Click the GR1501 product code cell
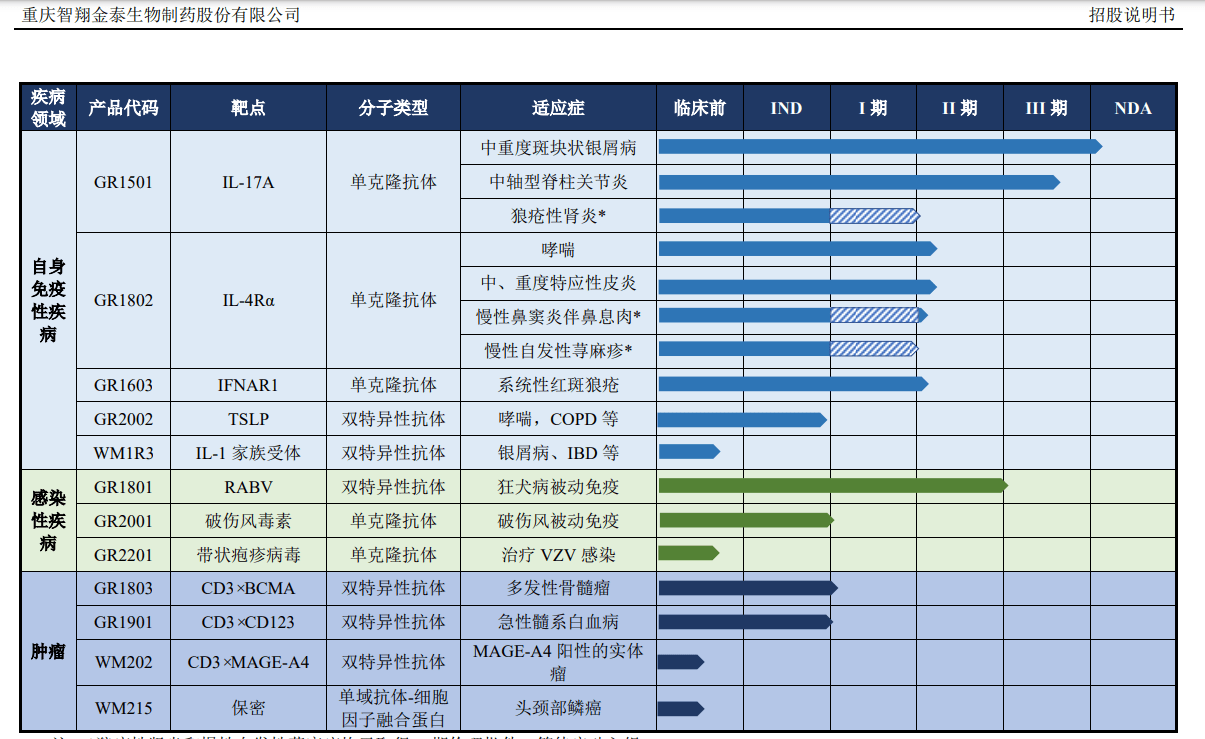 pos(123,182)
